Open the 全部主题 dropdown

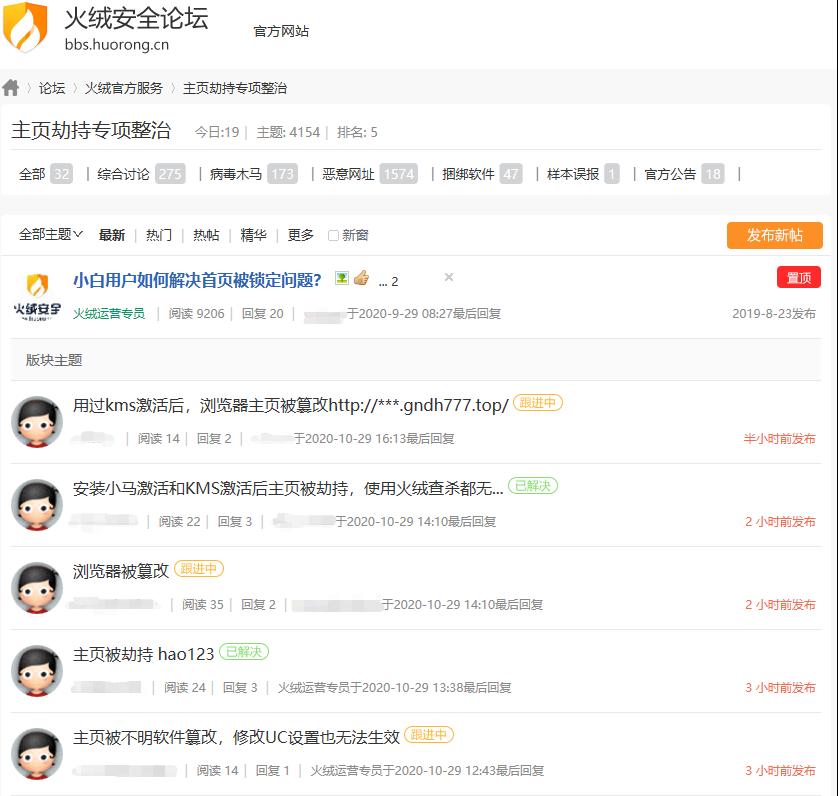click(x=50, y=234)
